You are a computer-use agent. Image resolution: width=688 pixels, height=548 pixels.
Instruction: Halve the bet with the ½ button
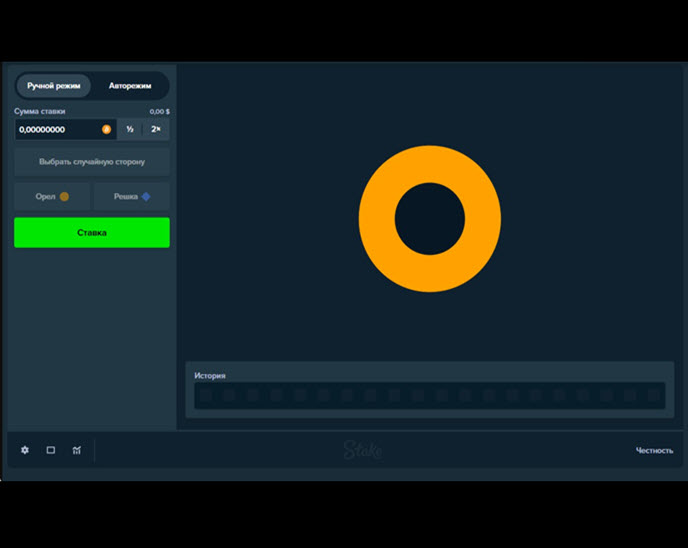130,129
